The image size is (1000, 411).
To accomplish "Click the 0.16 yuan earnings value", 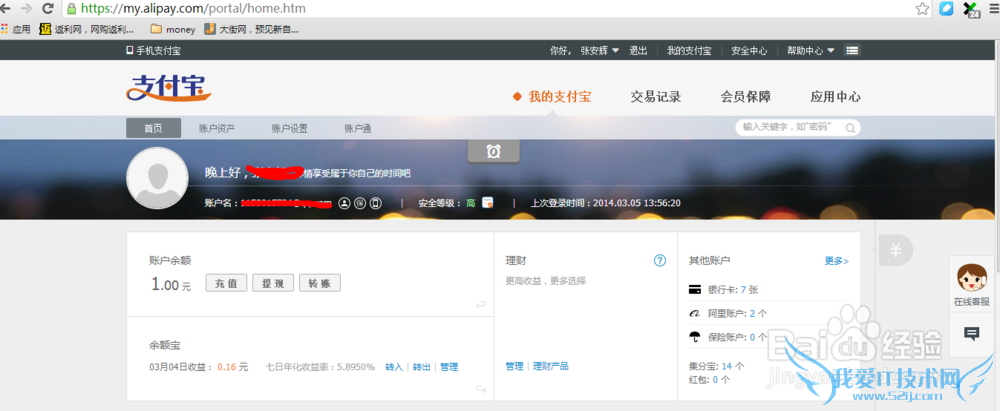I will [x=226, y=367].
